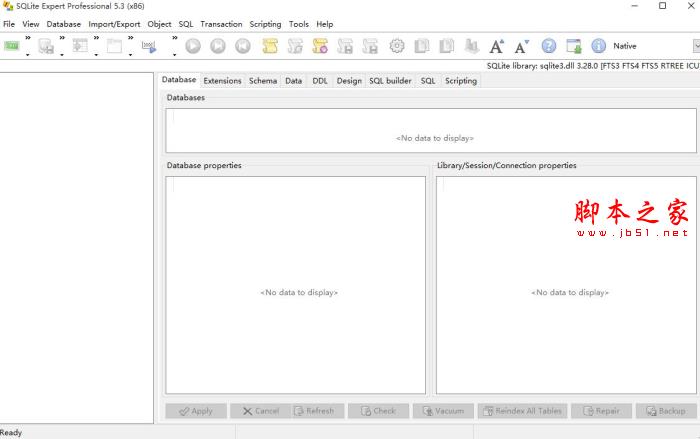Click the grayed blank window toolbar icon

coord(114,46)
